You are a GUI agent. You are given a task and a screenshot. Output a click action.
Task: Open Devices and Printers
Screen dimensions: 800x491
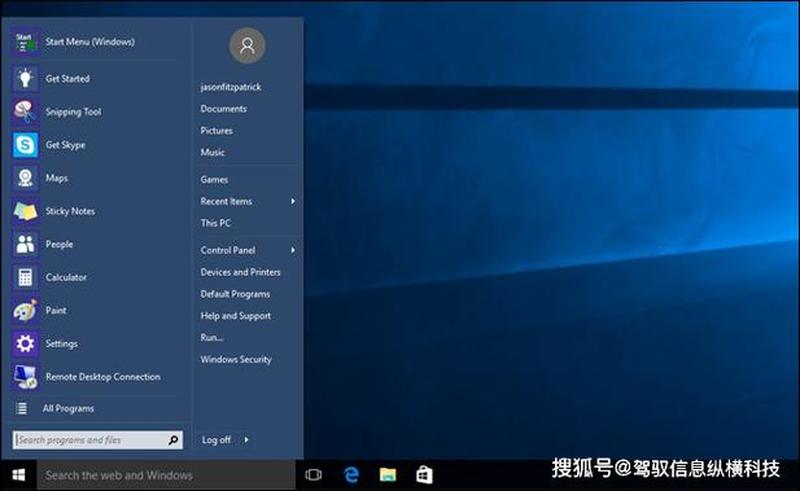(x=240, y=272)
